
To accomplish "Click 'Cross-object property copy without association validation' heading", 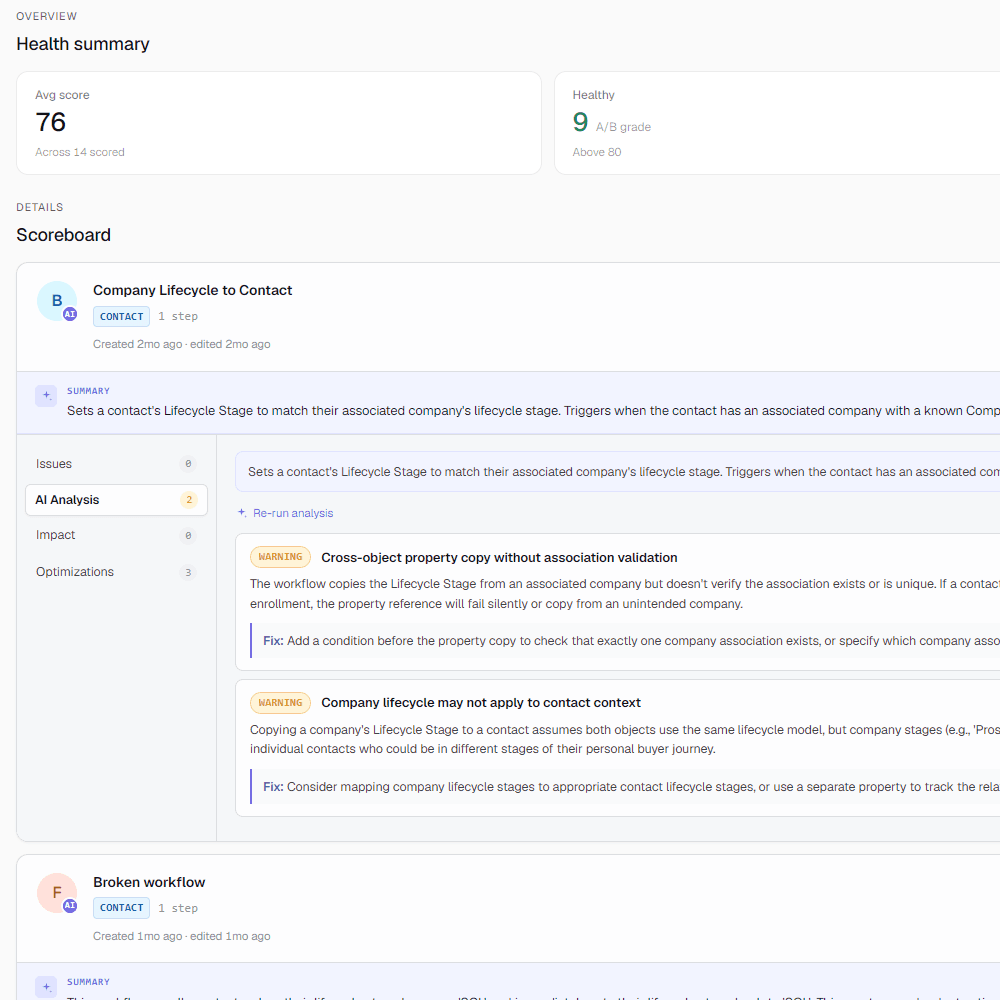I will [499, 557].
